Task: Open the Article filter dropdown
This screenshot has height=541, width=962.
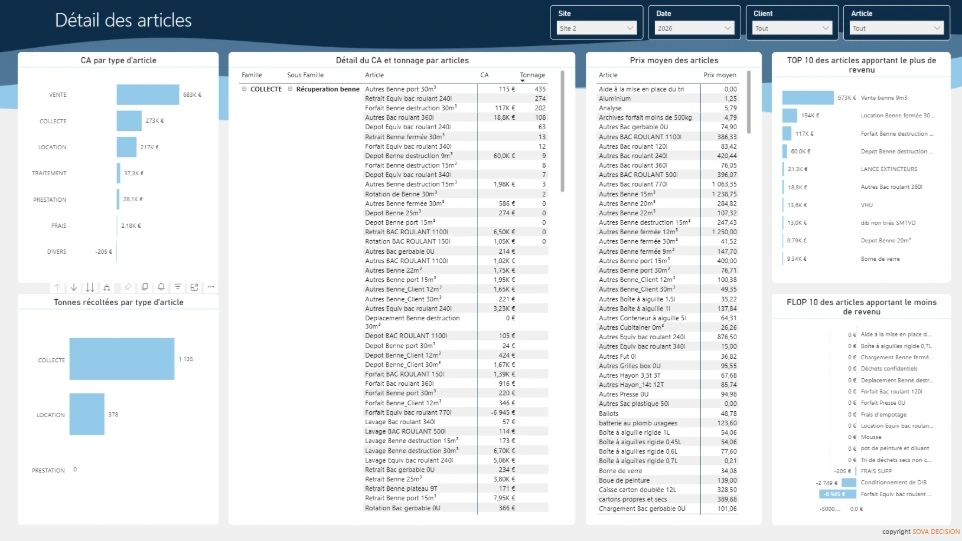Action: [896, 28]
